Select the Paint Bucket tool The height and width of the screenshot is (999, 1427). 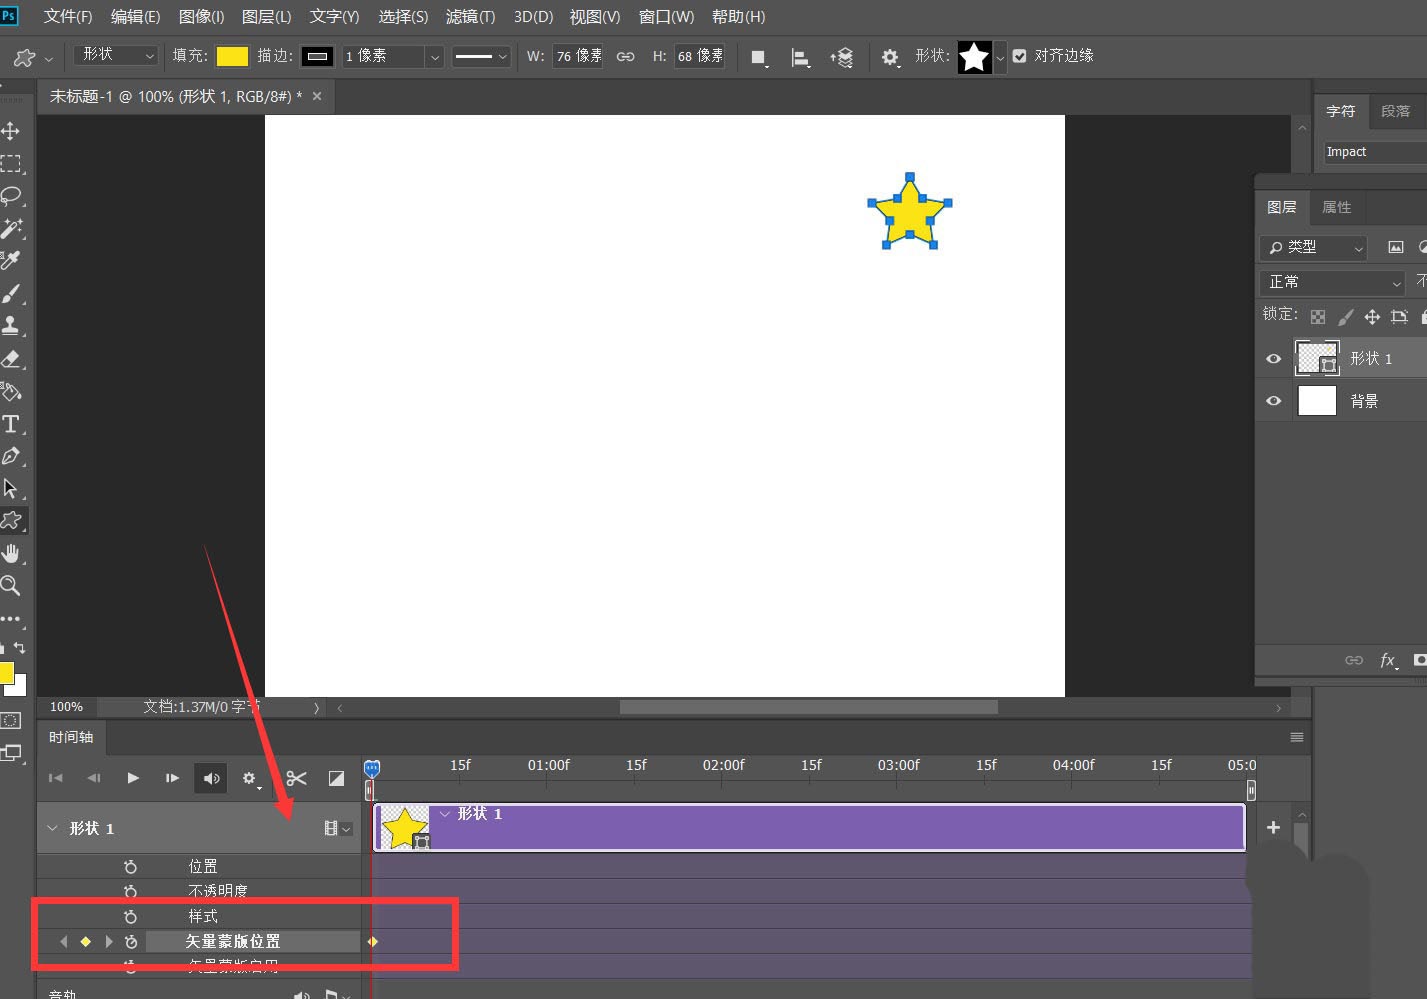tap(11, 391)
